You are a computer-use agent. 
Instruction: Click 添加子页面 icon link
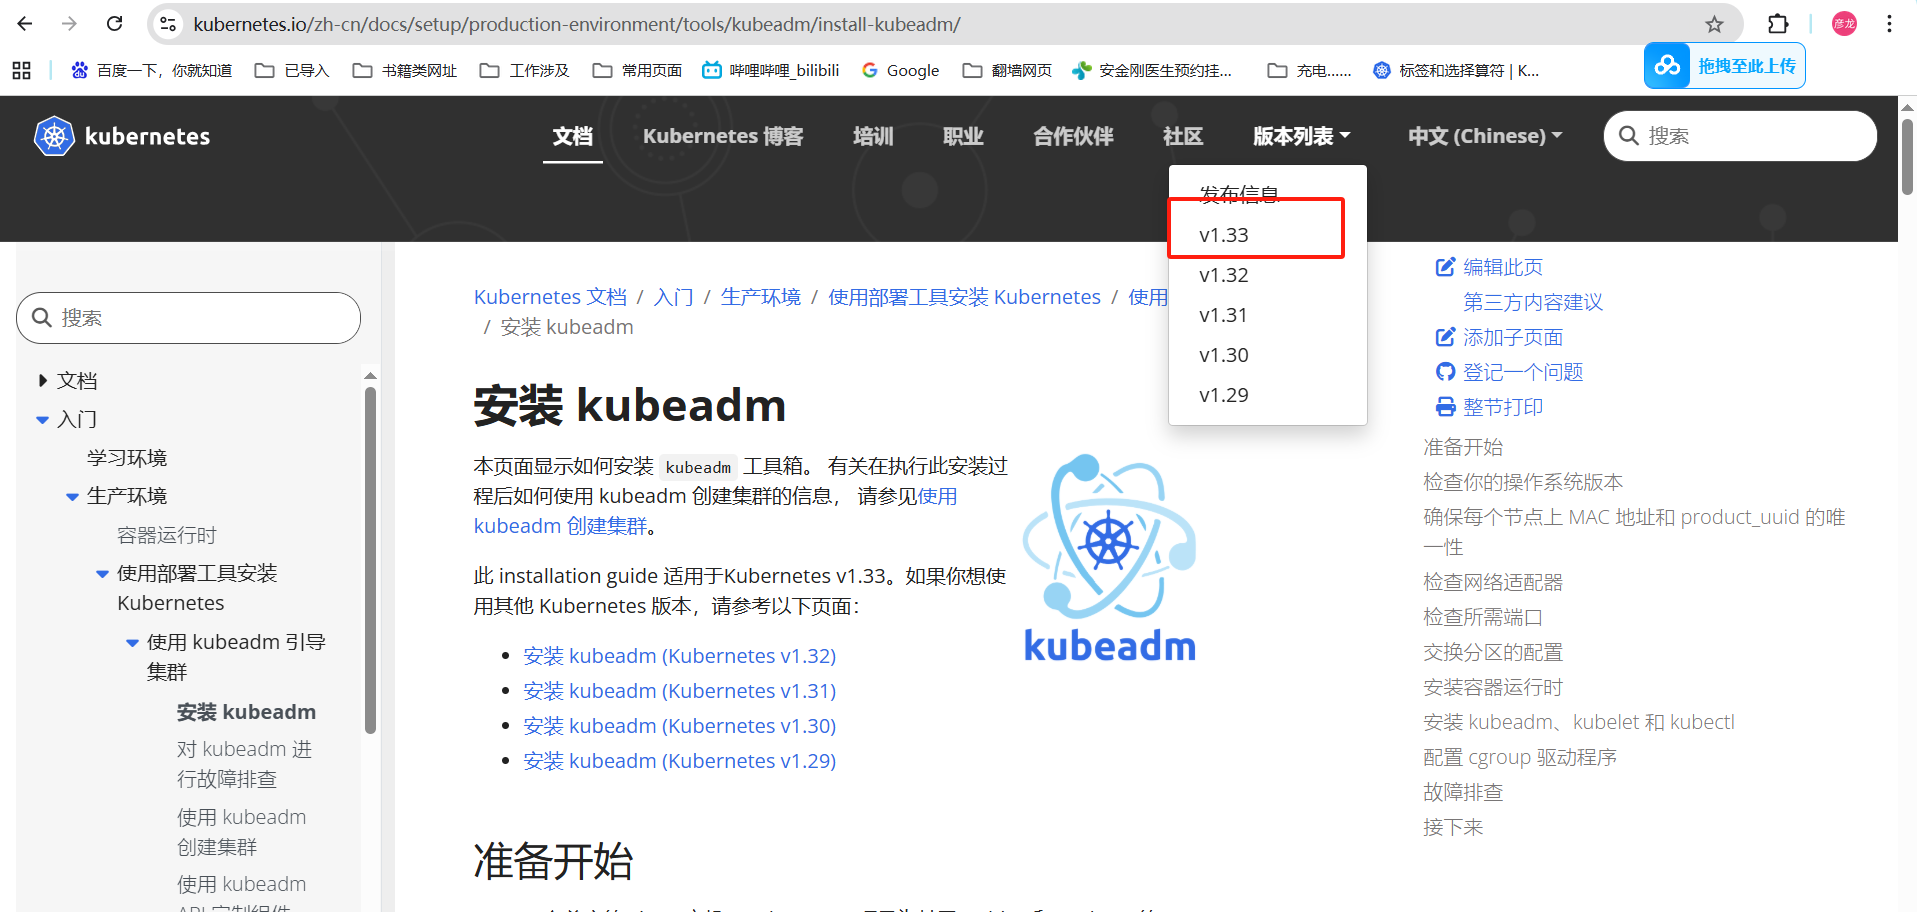(x=1499, y=337)
